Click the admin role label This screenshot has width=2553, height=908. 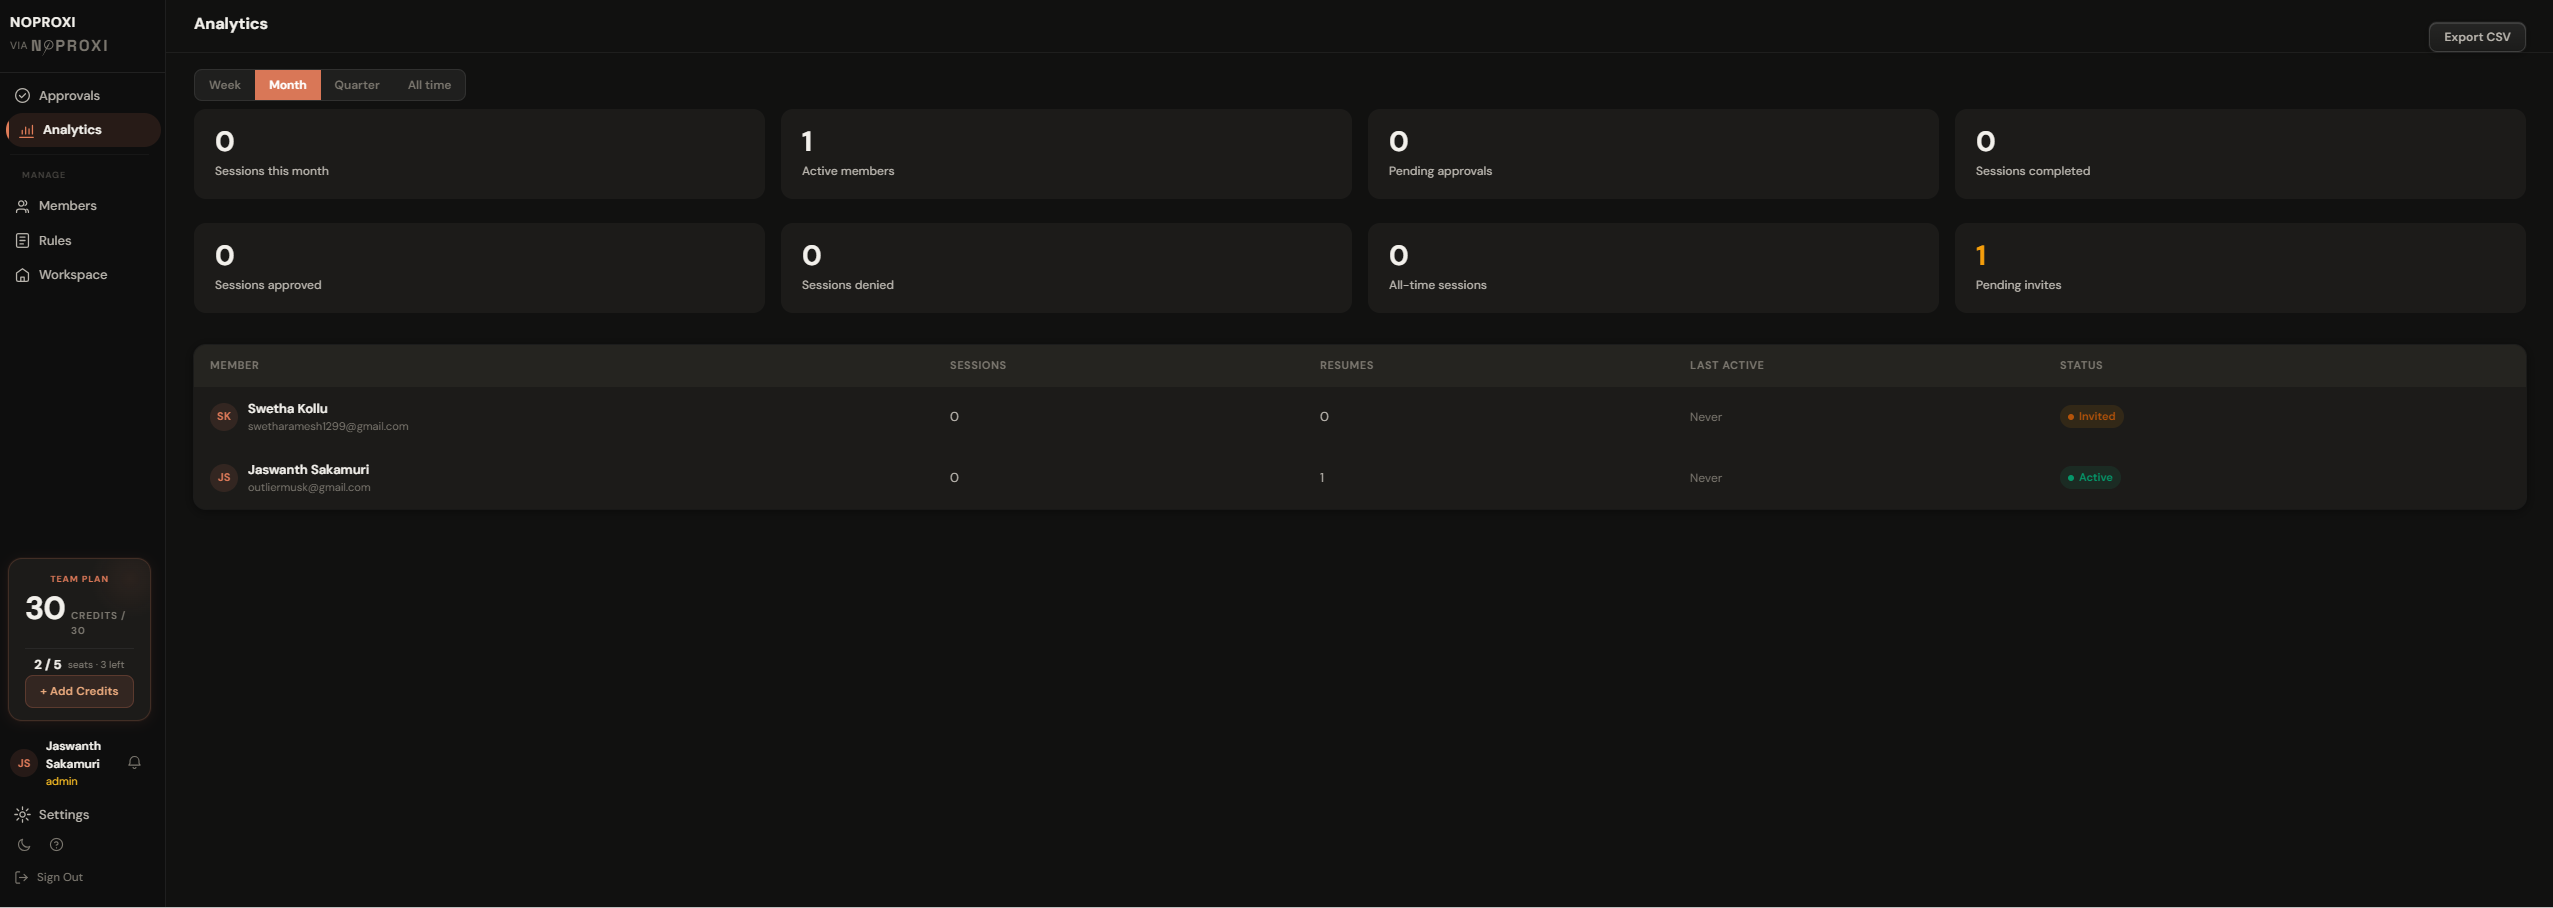(61, 782)
